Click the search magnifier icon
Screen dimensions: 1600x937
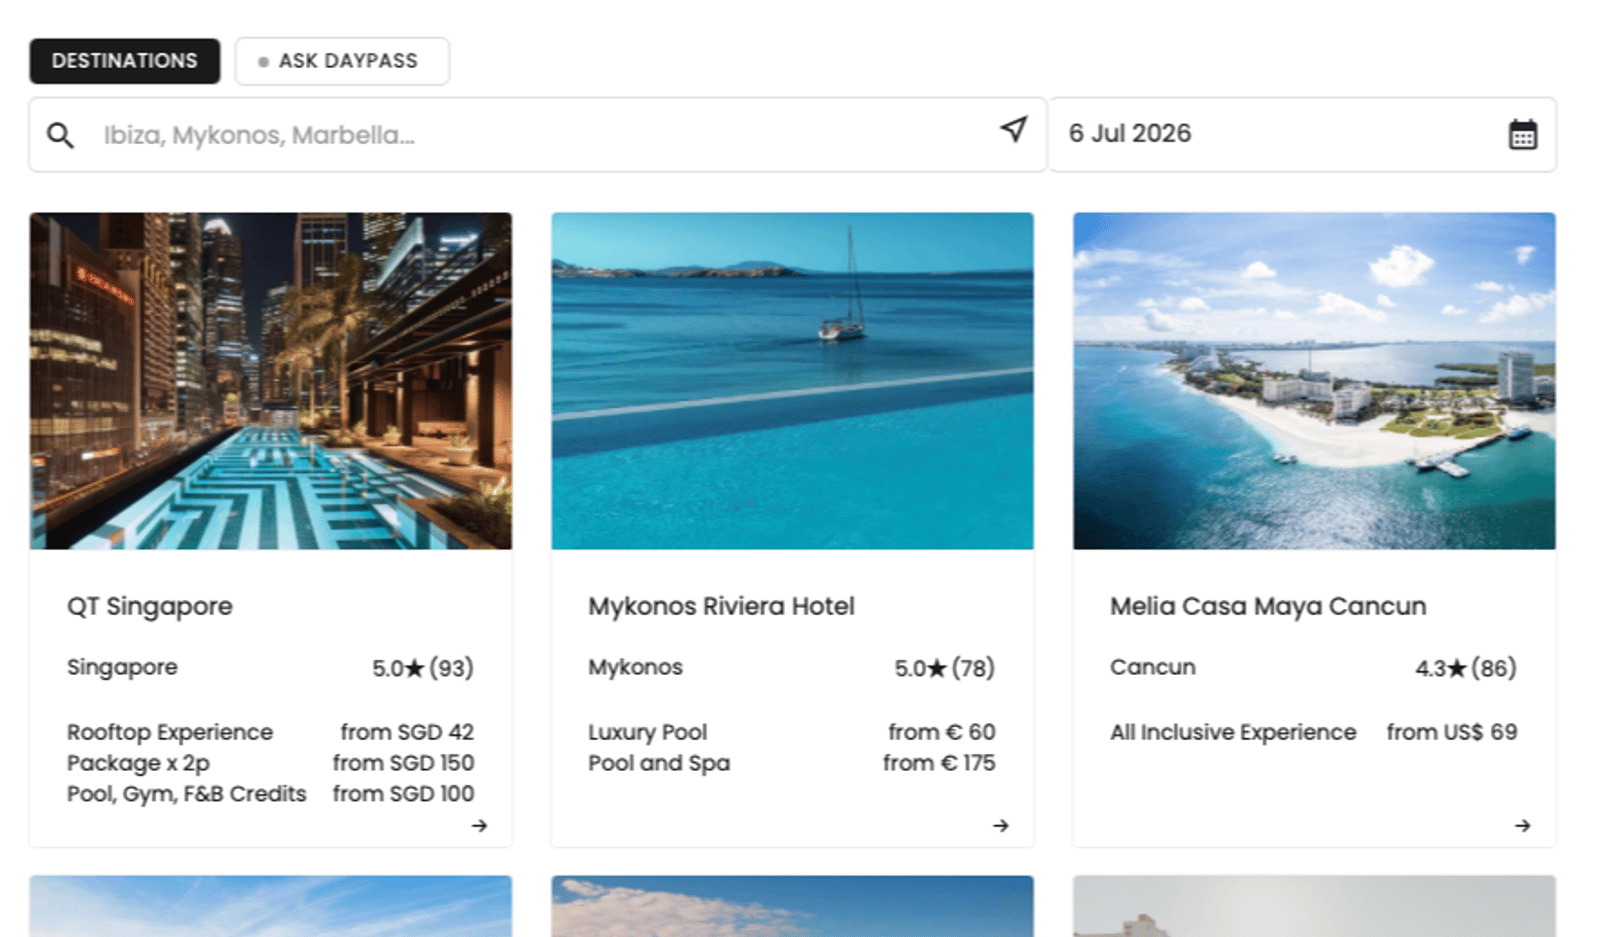[60, 135]
